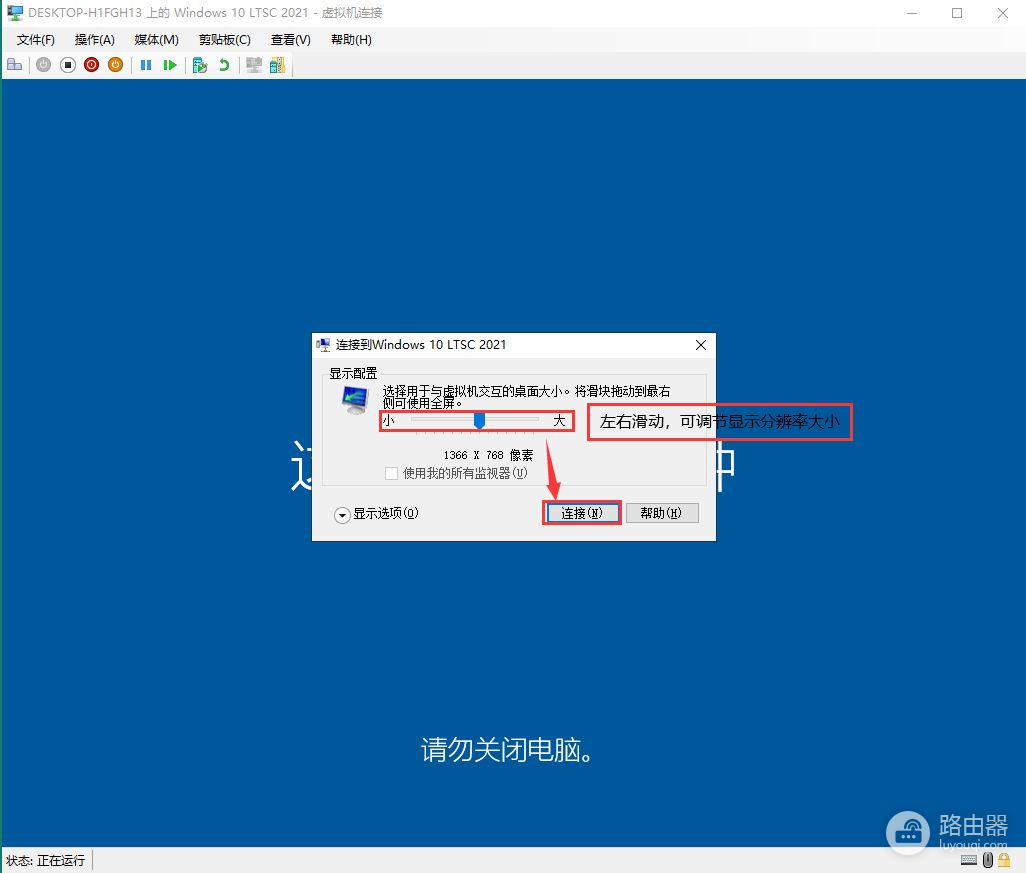Viewport: 1026px width, 873px height.
Task: Click the desktop size slider thumb
Action: click(479, 420)
